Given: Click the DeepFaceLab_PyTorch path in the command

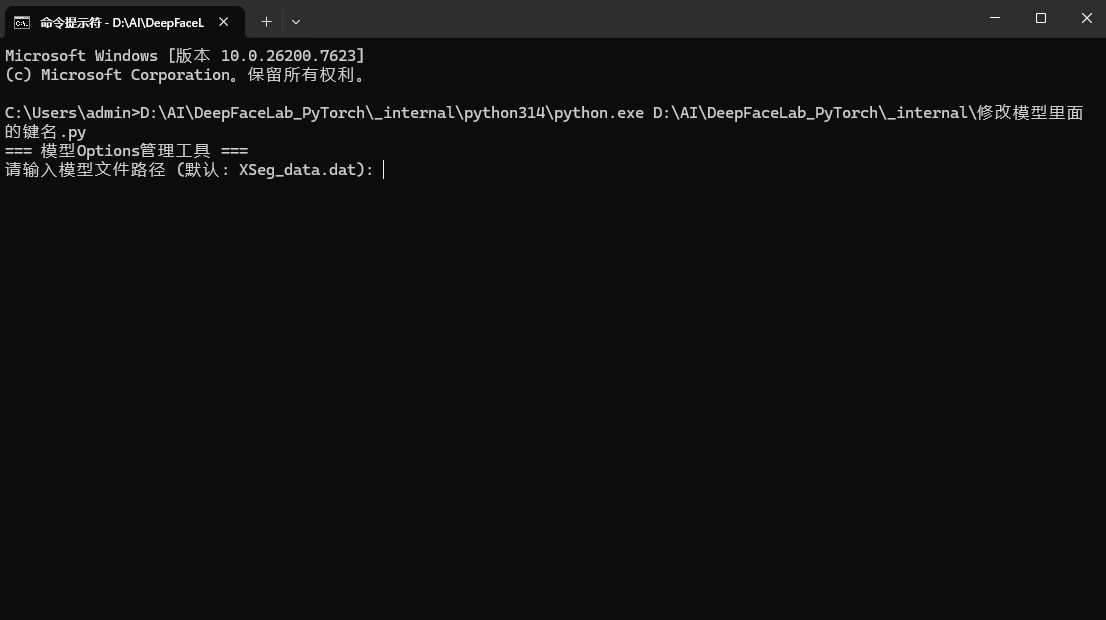Looking at the screenshot, I should (270, 113).
